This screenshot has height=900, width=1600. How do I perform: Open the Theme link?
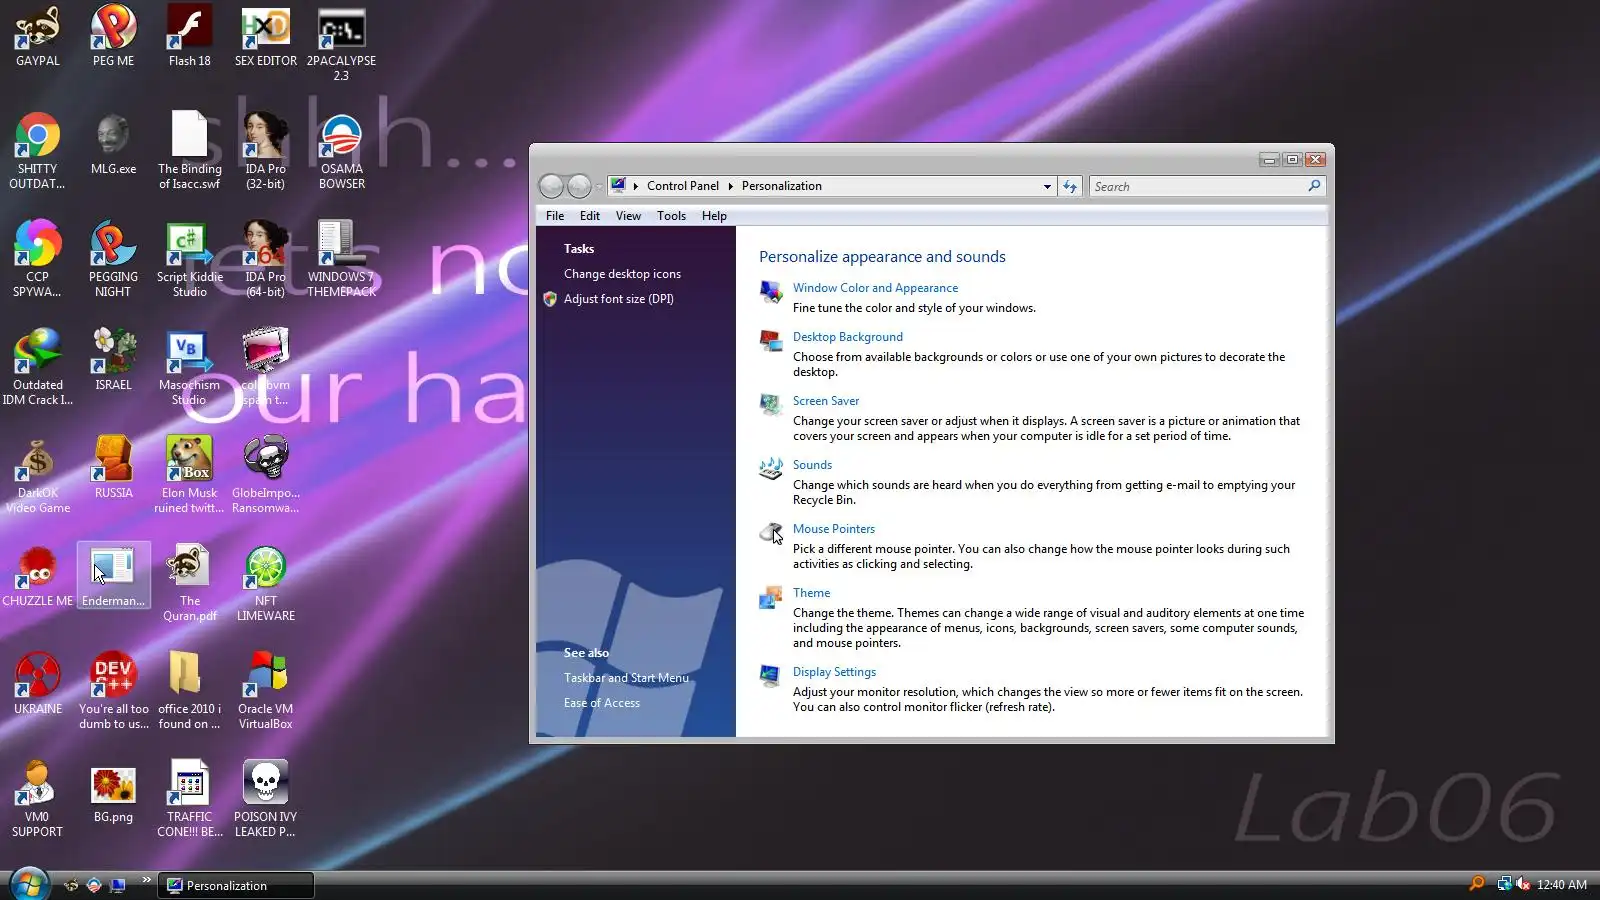tap(811, 593)
